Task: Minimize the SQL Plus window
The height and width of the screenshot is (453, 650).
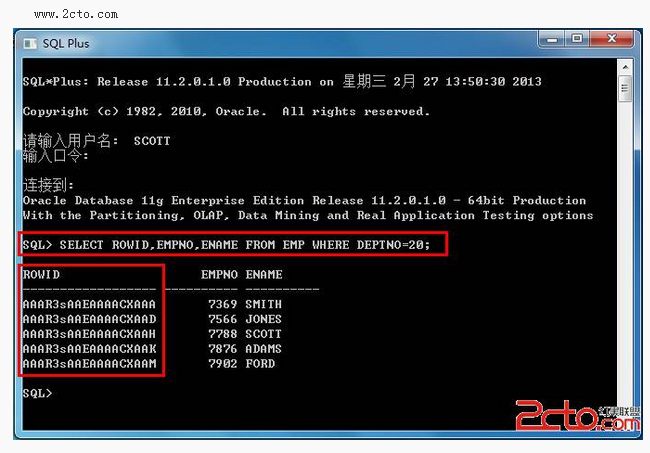Action: pos(552,39)
